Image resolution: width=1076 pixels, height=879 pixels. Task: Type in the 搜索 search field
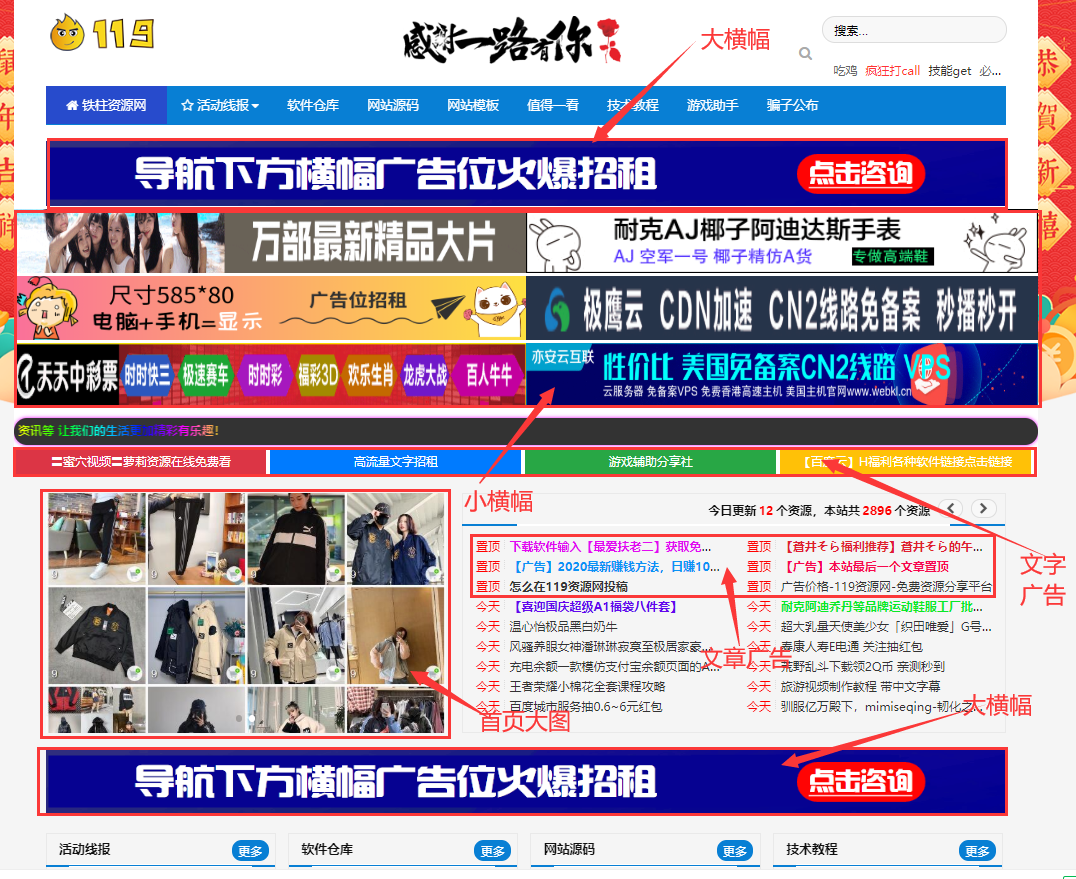pyautogui.click(x=913, y=31)
